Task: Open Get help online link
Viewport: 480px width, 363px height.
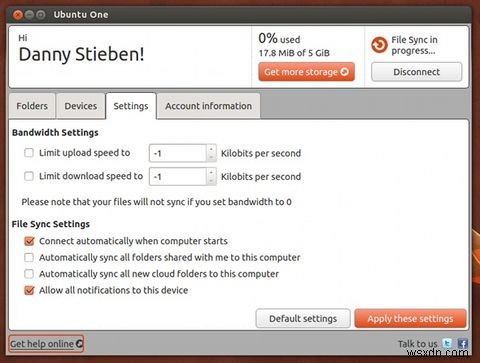Action: pyautogui.click(x=46, y=344)
